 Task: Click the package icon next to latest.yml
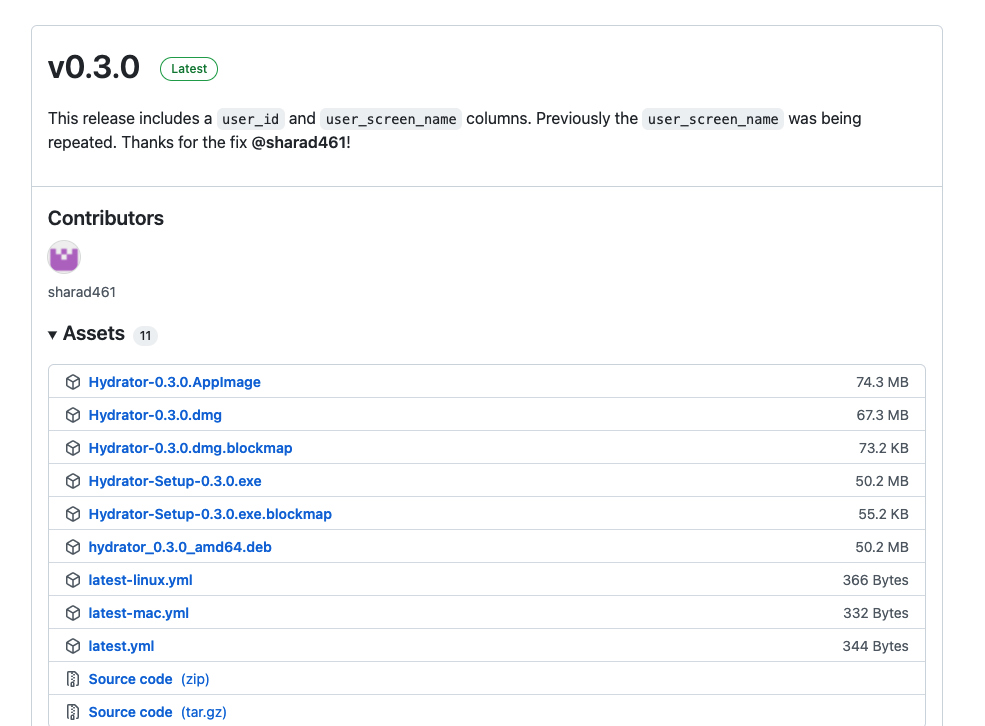73,645
